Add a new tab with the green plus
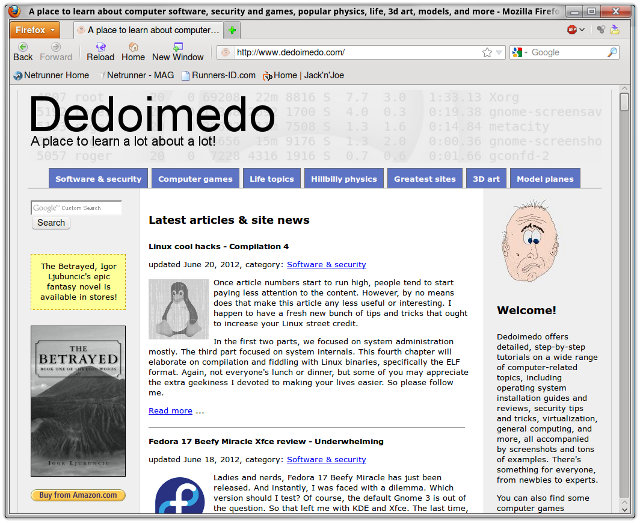Screen dimensions: 640x523 232,30
